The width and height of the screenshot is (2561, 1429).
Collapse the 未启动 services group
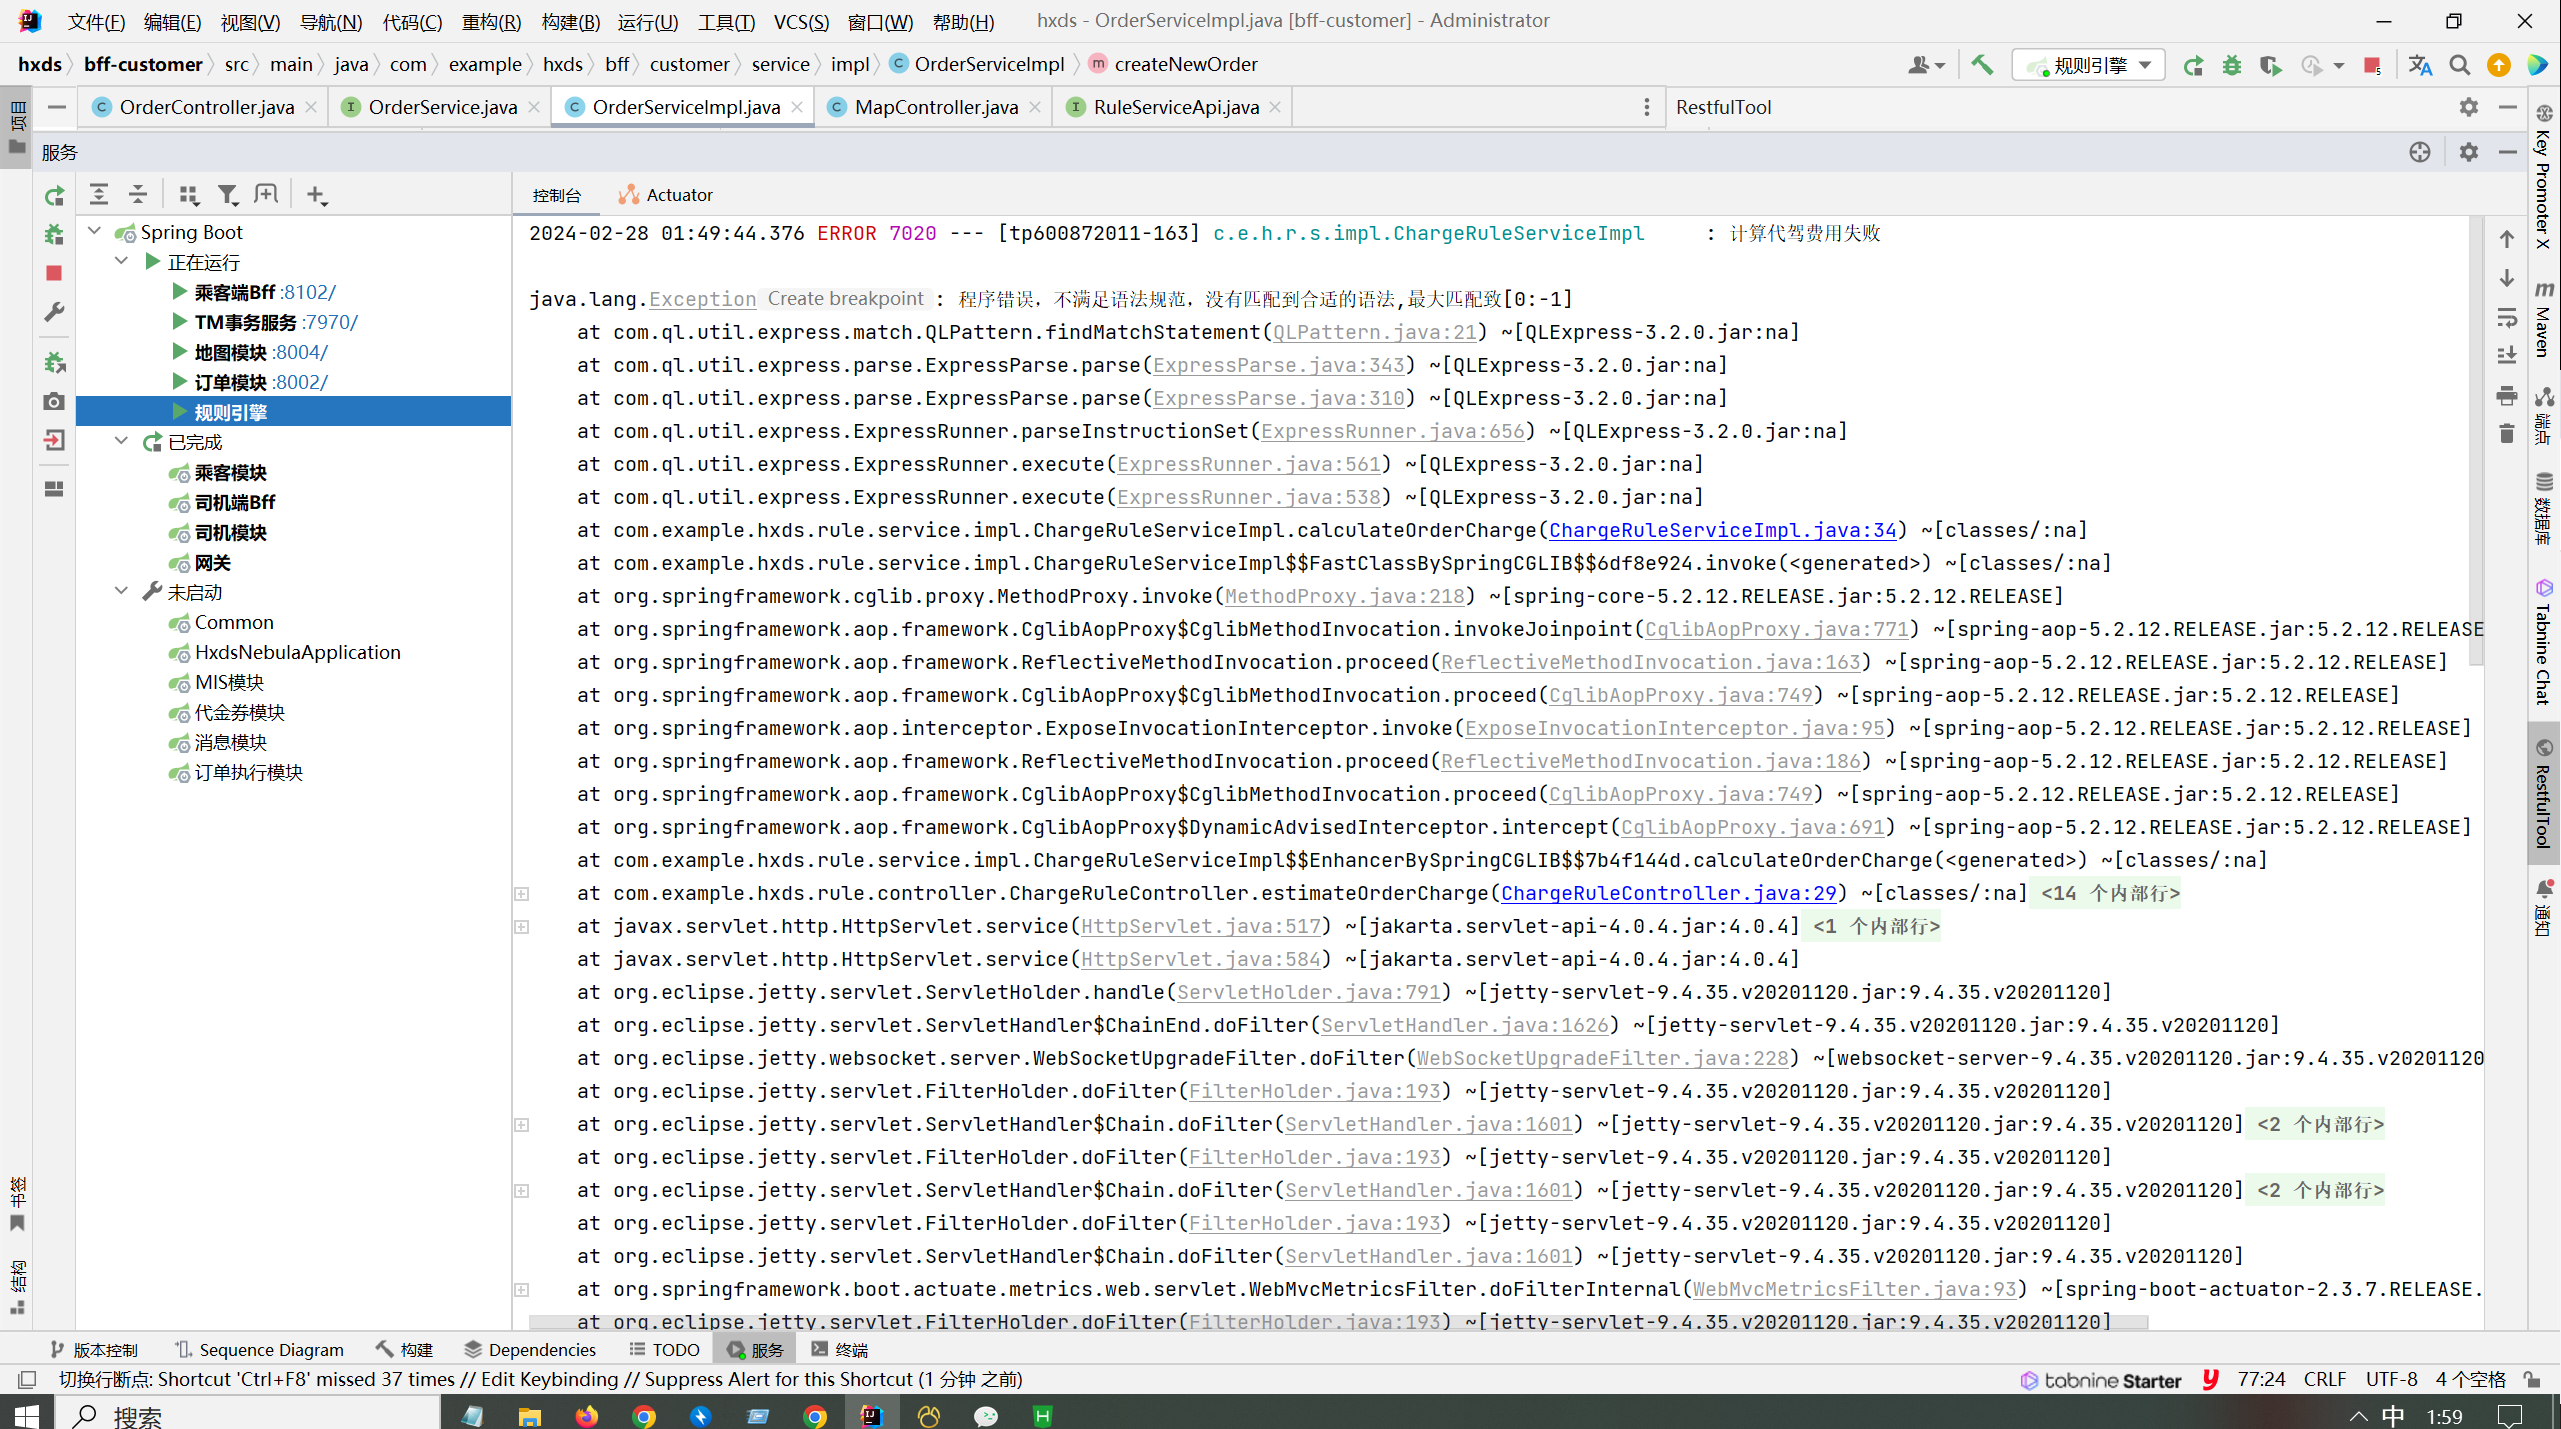pos(122,592)
